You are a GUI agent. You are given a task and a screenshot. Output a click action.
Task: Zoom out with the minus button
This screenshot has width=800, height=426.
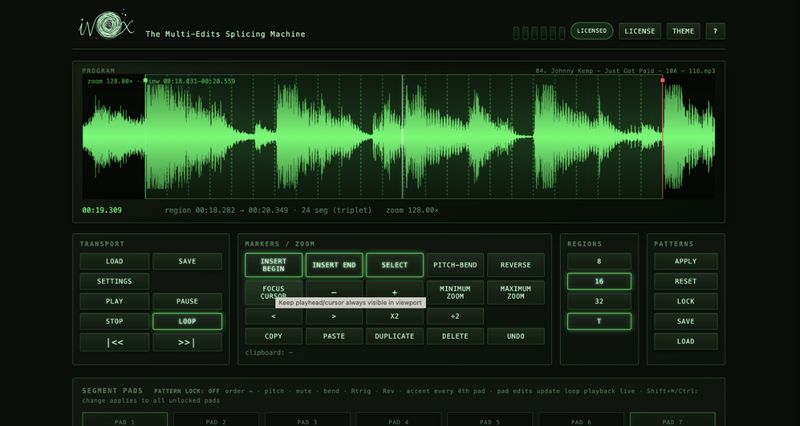point(334,292)
